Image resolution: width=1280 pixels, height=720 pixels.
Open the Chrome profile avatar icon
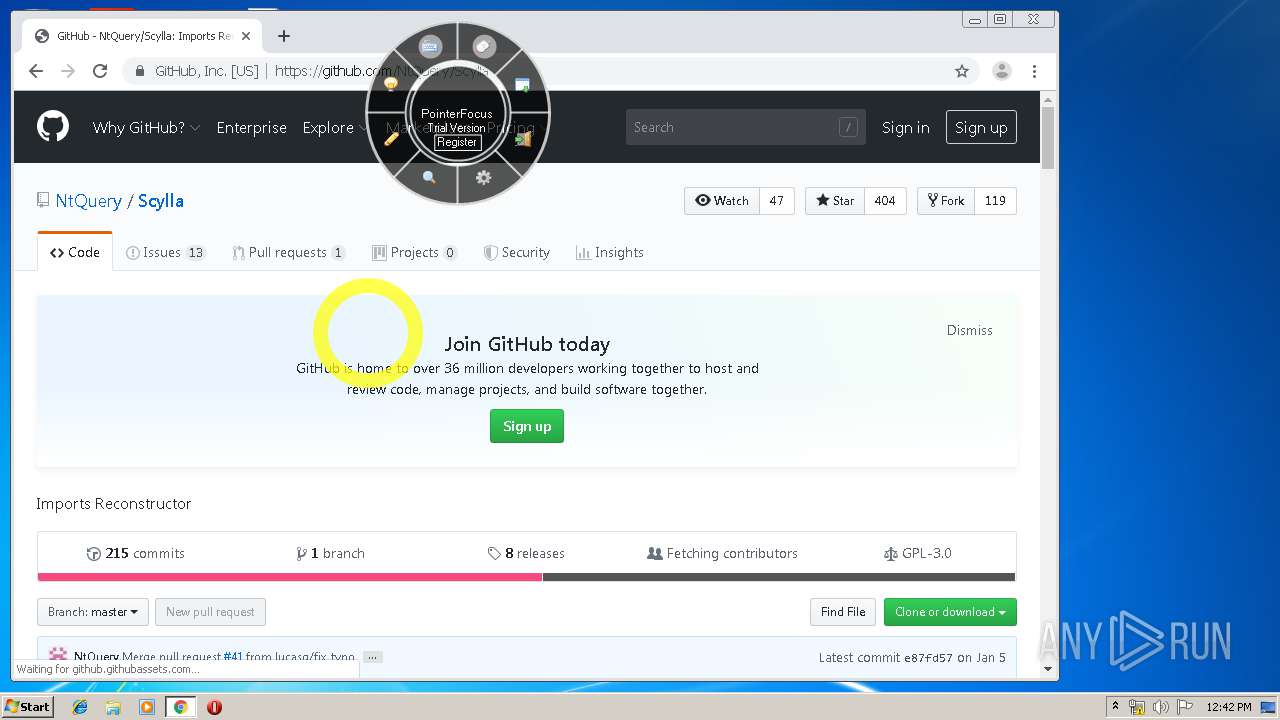pos(1001,71)
